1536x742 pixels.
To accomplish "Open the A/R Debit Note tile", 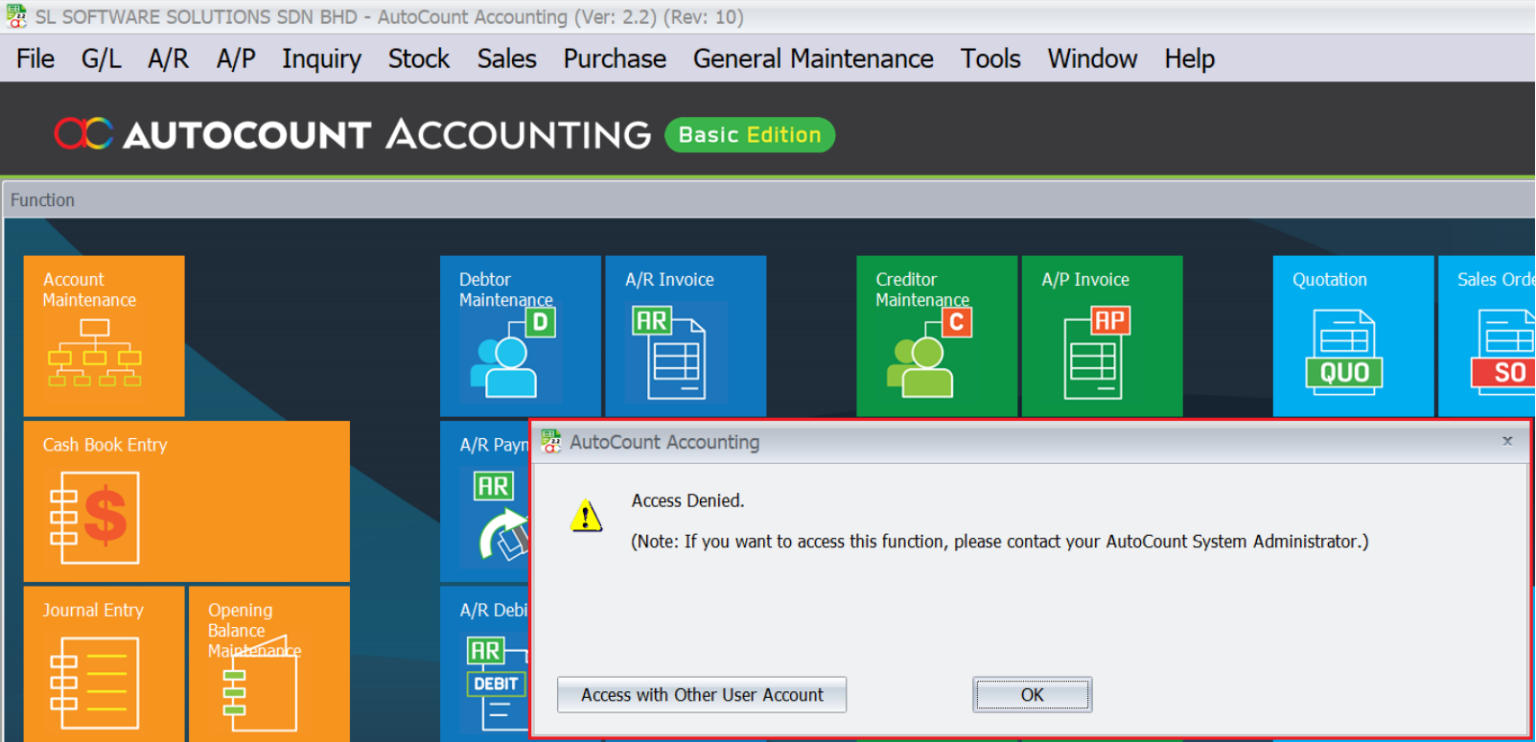I will pyautogui.click(x=484, y=664).
